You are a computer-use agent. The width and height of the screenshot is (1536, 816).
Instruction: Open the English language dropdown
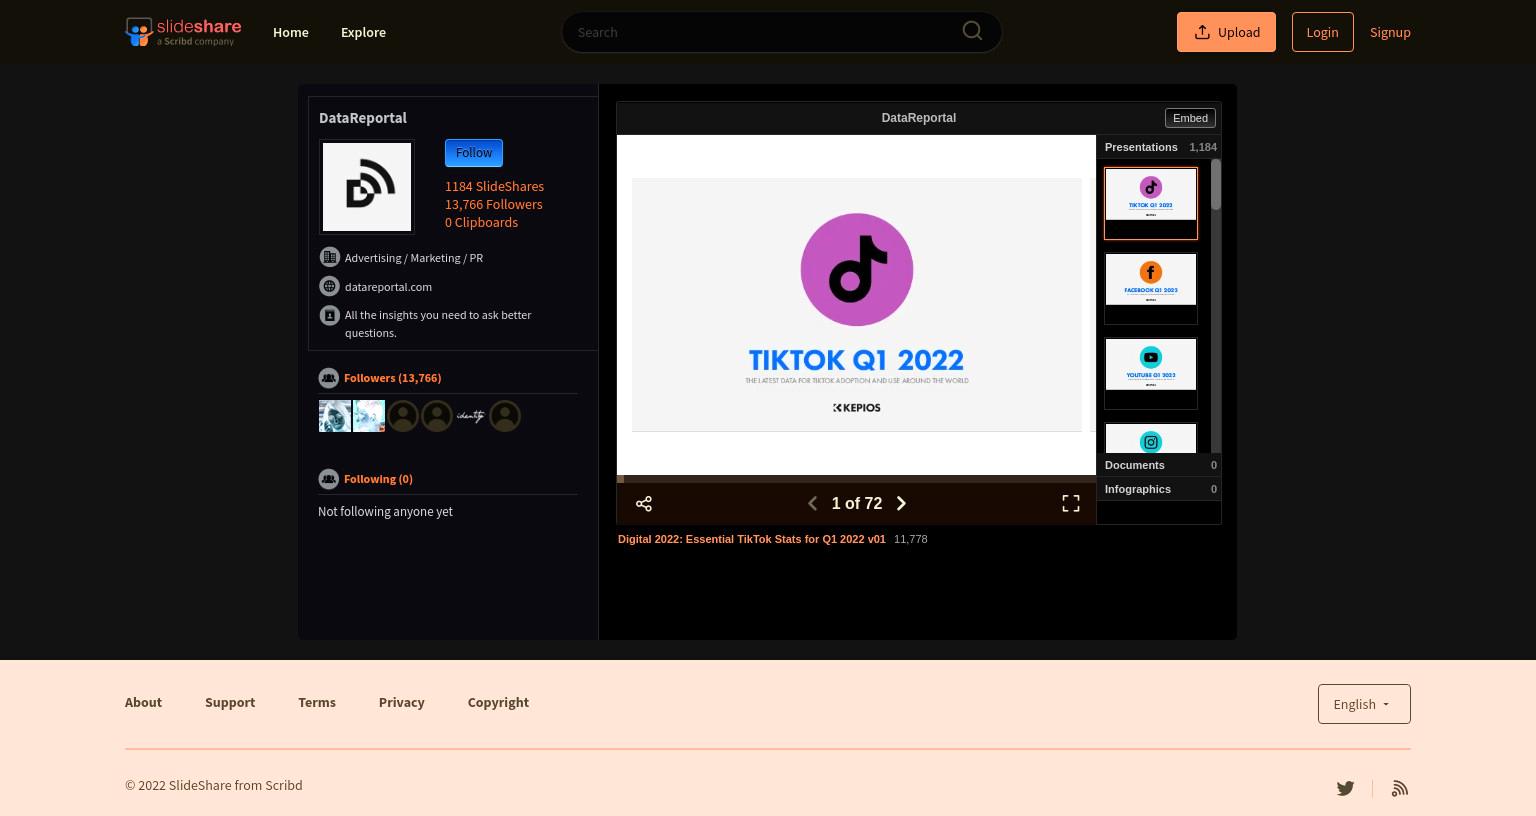click(1364, 704)
